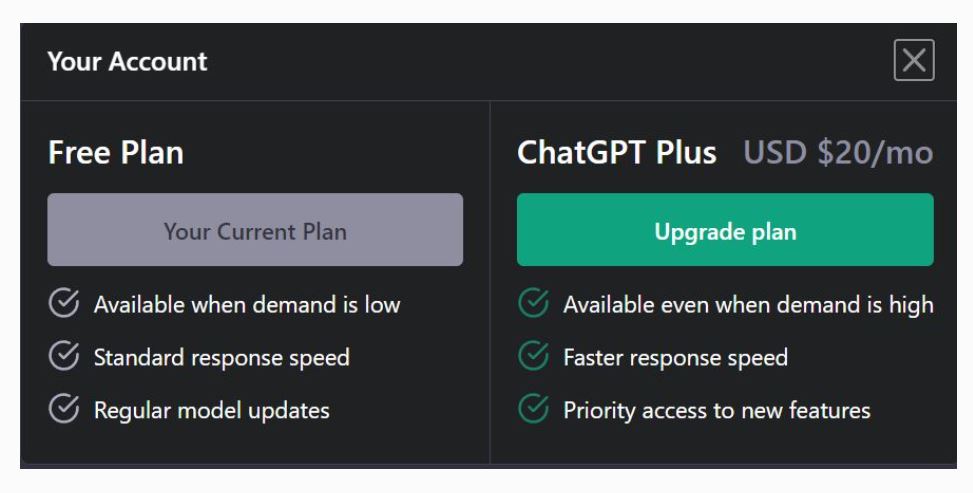Click the Available even when demand is high text

748,305
